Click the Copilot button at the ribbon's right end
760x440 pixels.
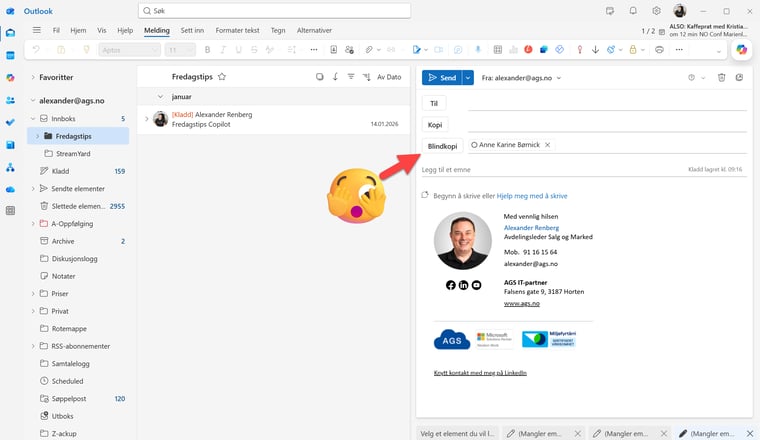tap(742, 49)
